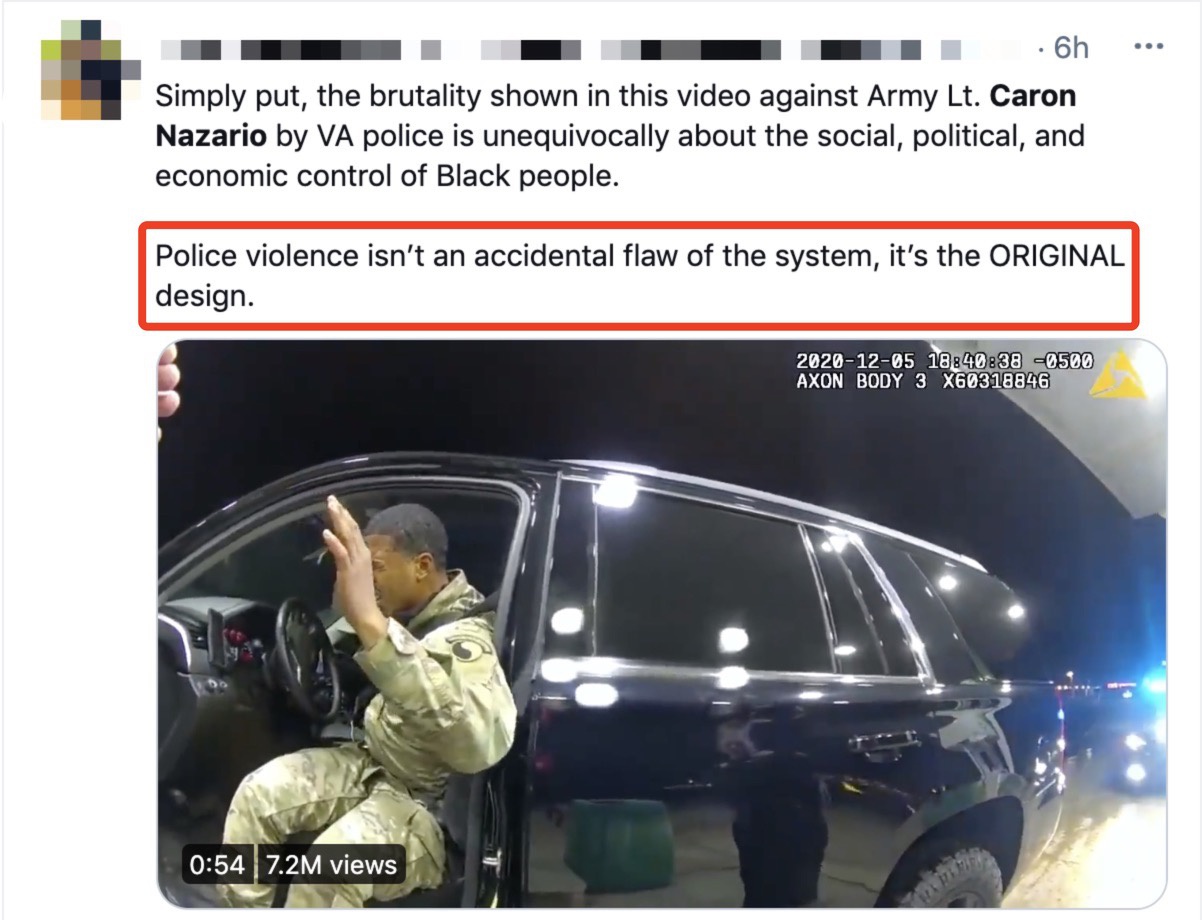Screen dimensions: 1202x920
Task: Open the three-dot more options menu
Action: pyautogui.click(x=1147, y=47)
